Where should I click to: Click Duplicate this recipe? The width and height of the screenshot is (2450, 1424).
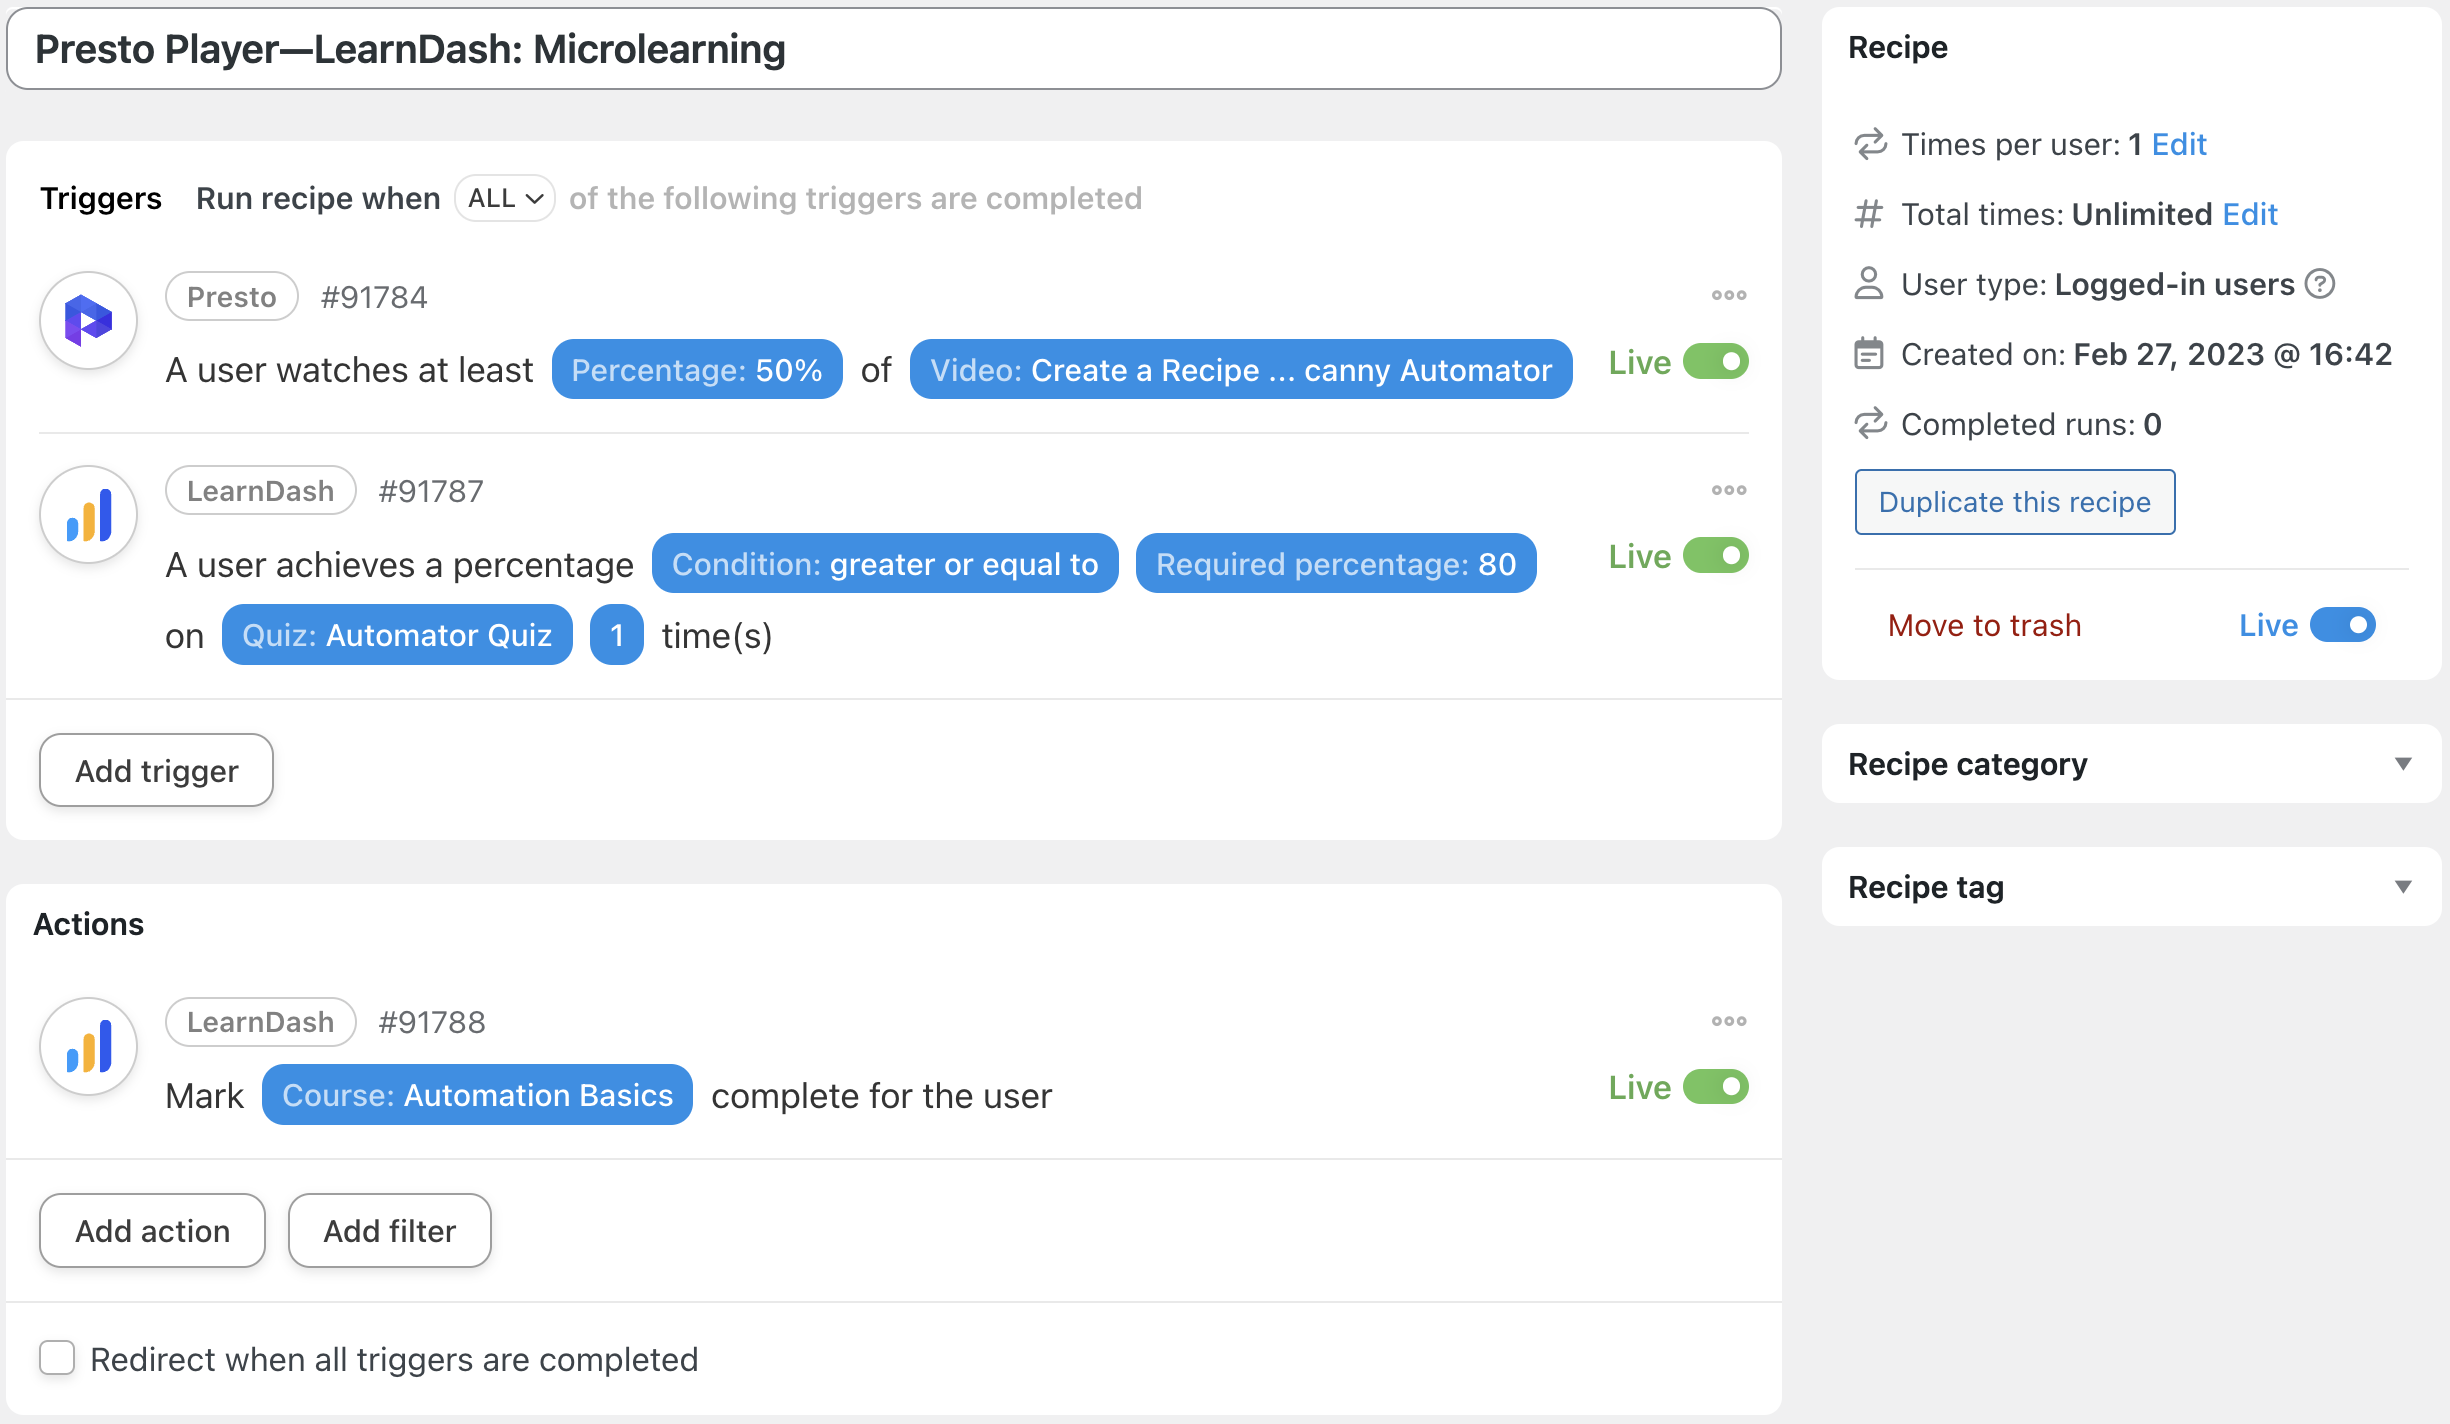tap(2015, 502)
